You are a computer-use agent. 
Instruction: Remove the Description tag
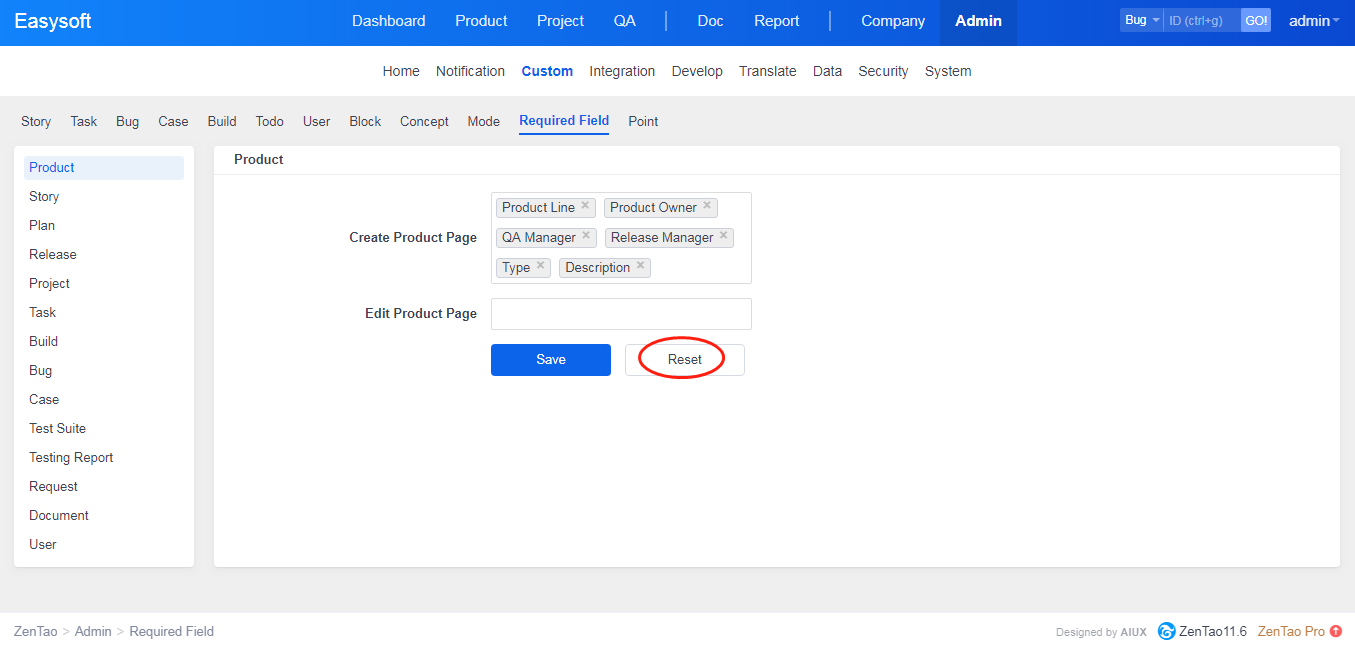click(640, 266)
